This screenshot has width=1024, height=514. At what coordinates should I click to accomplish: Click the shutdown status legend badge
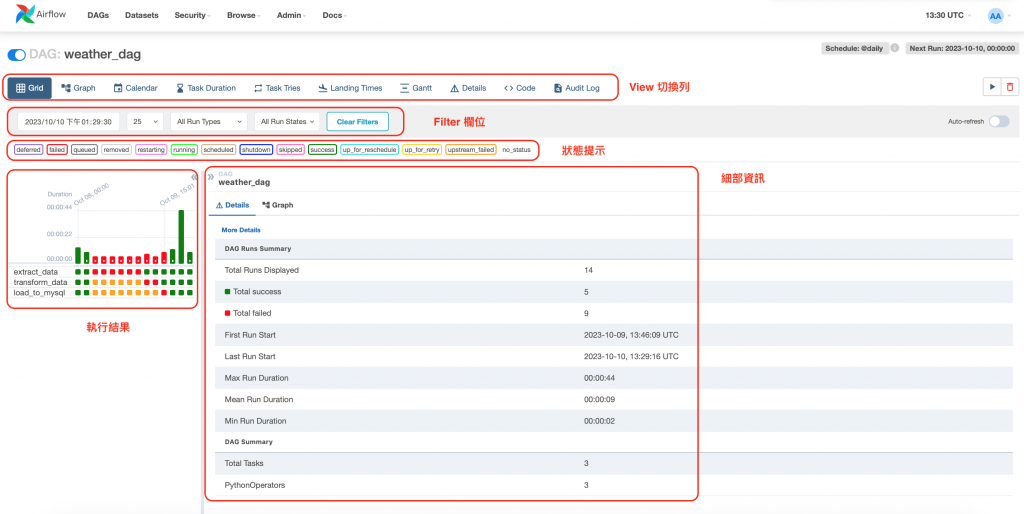click(256, 150)
